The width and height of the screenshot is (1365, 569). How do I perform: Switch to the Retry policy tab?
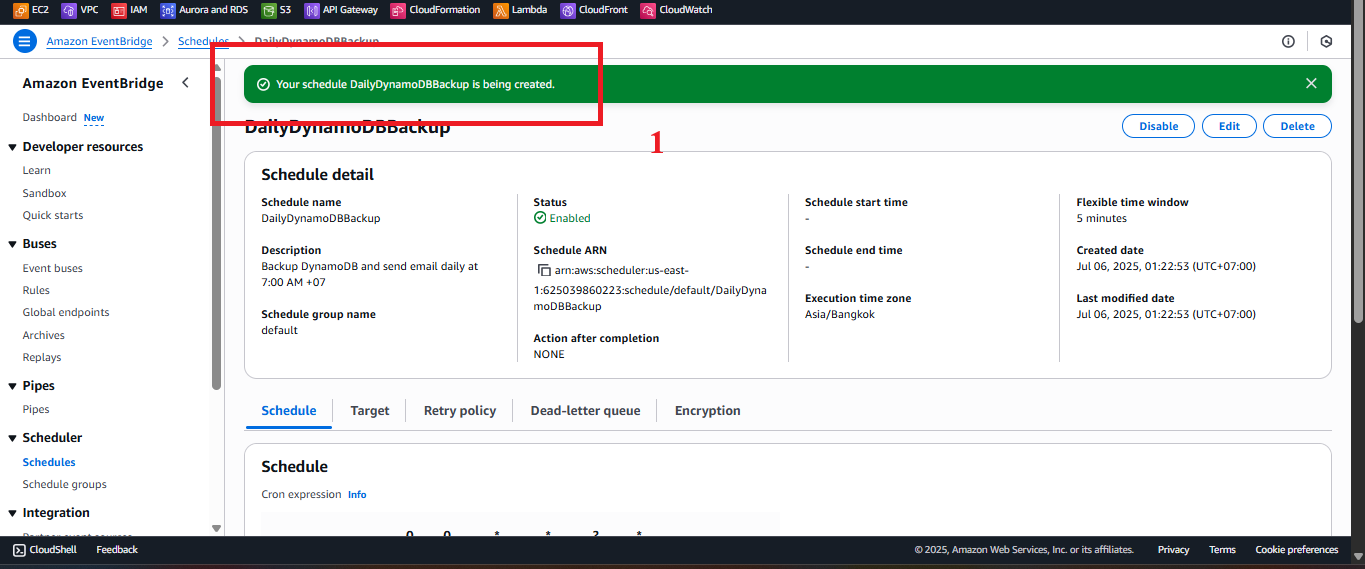(460, 410)
